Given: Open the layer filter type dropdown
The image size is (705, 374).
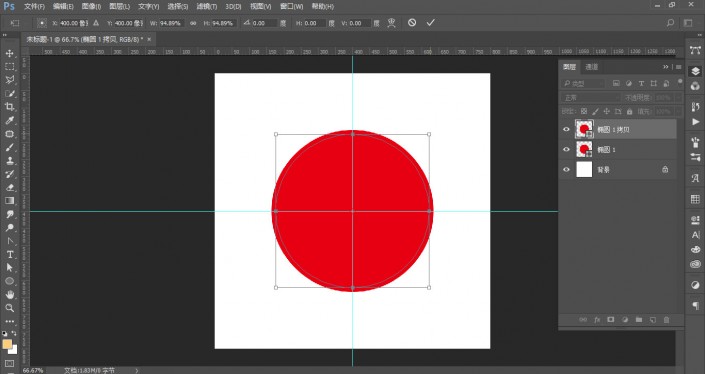Looking at the screenshot, I should click(x=583, y=84).
